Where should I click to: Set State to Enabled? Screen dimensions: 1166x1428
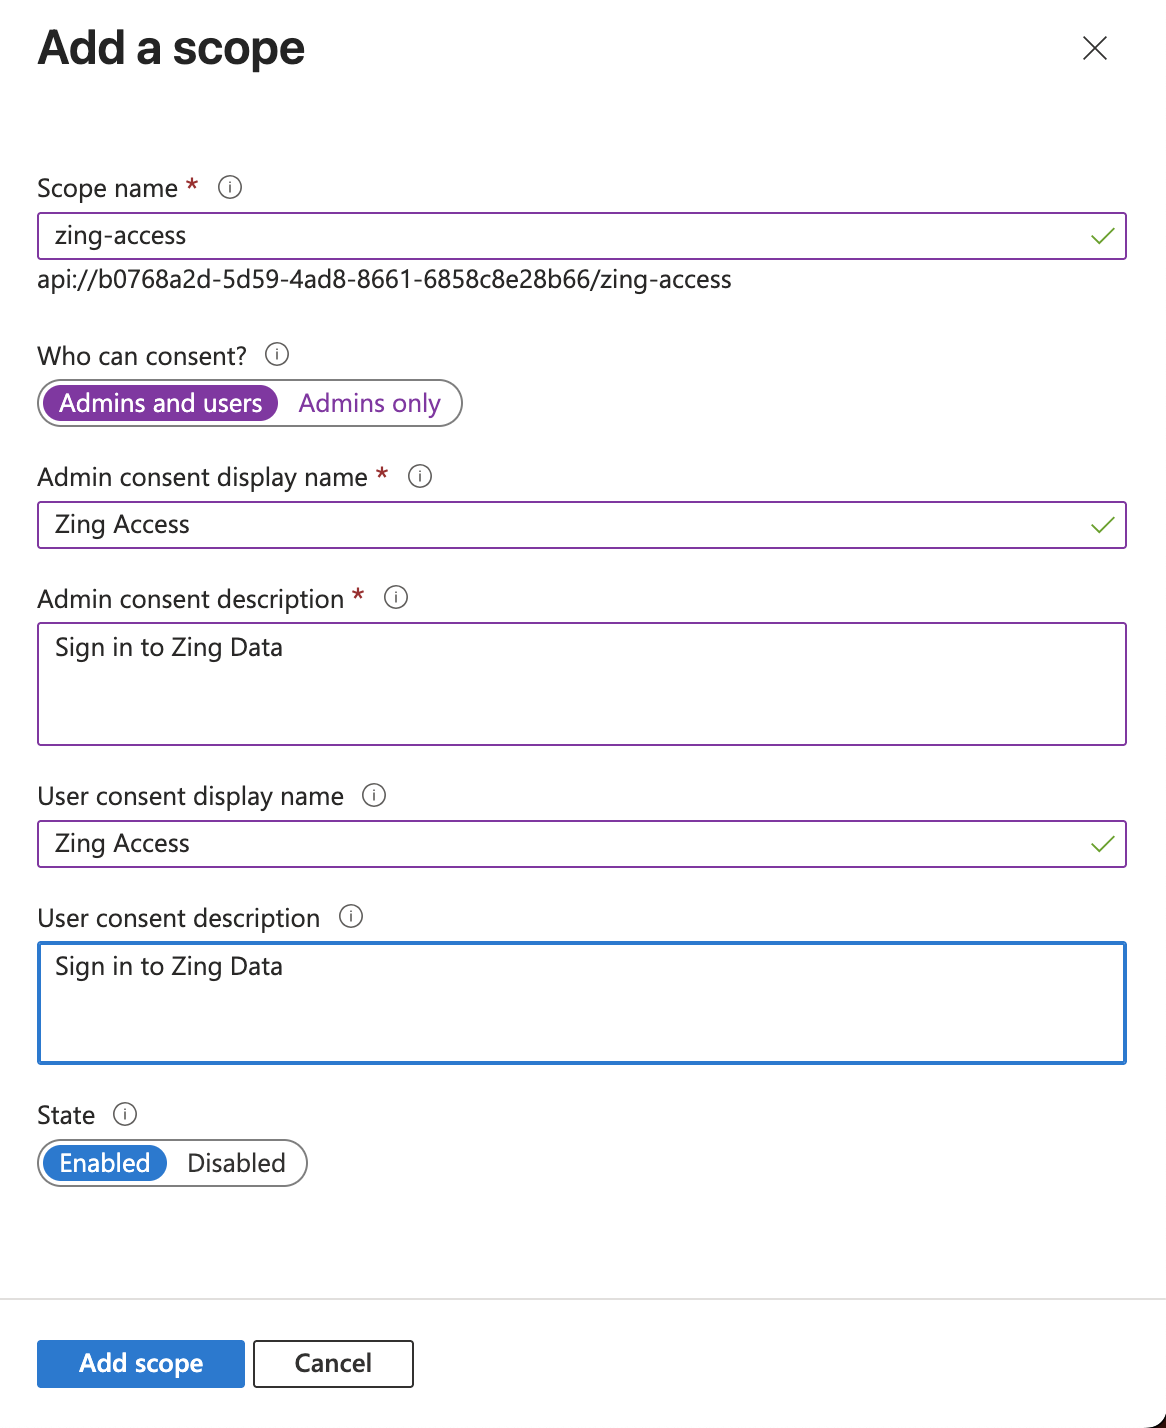[x=104, y=1163]
